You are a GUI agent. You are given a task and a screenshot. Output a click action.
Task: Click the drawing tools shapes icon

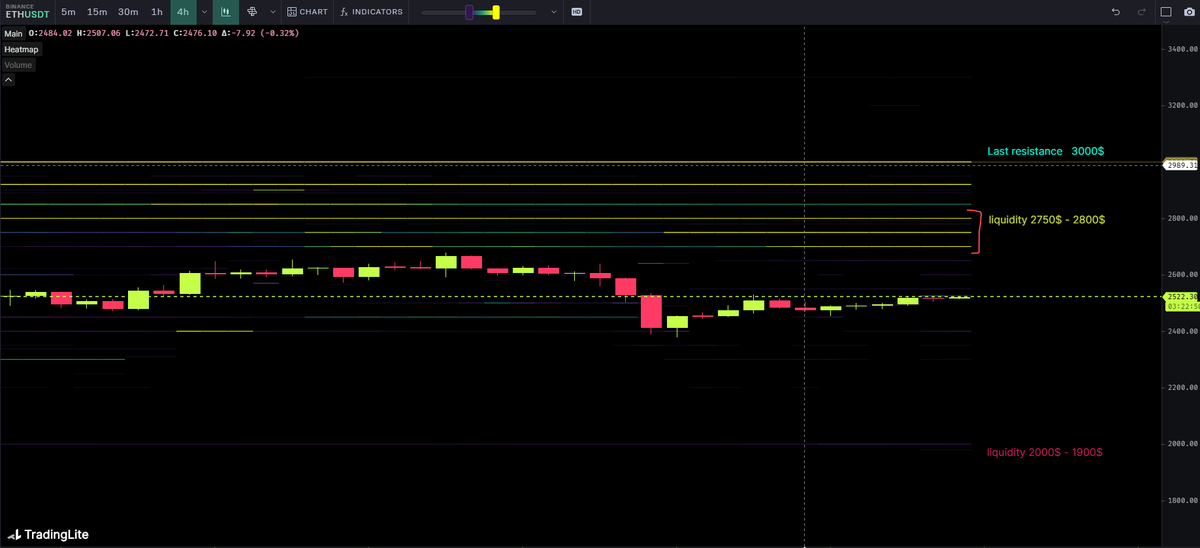[x=252, y=12]
